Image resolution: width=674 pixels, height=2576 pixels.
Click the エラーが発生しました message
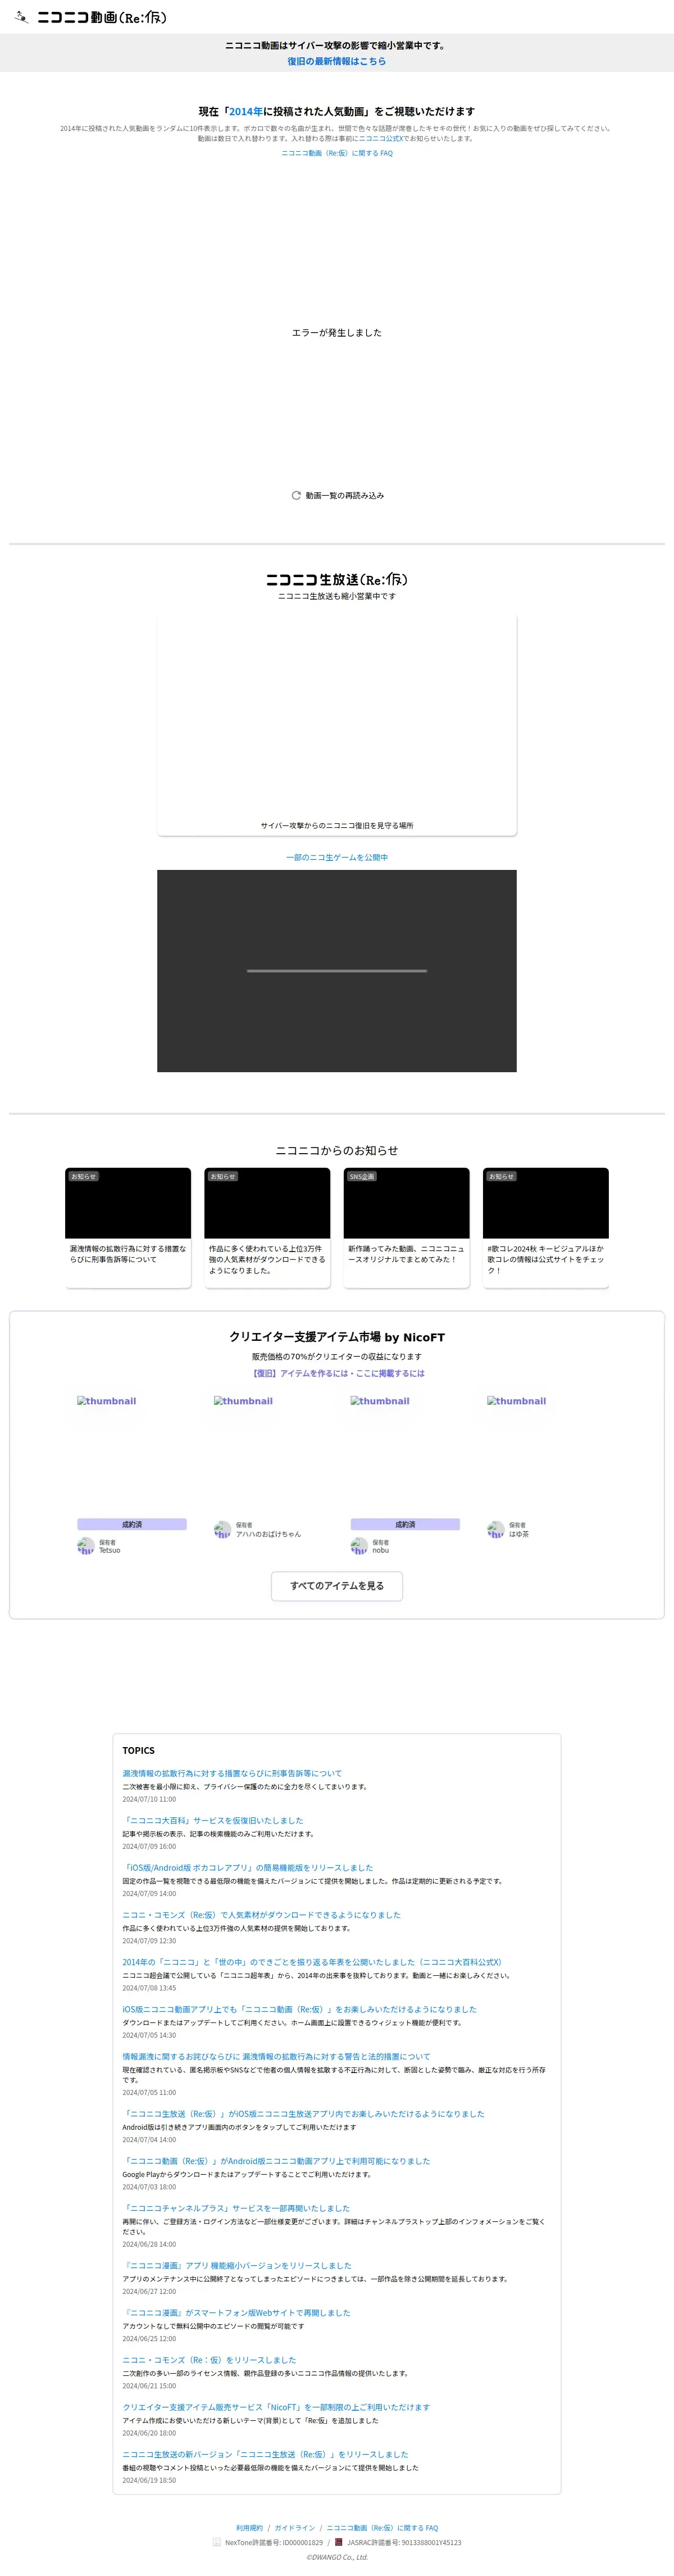click(337, 332)
